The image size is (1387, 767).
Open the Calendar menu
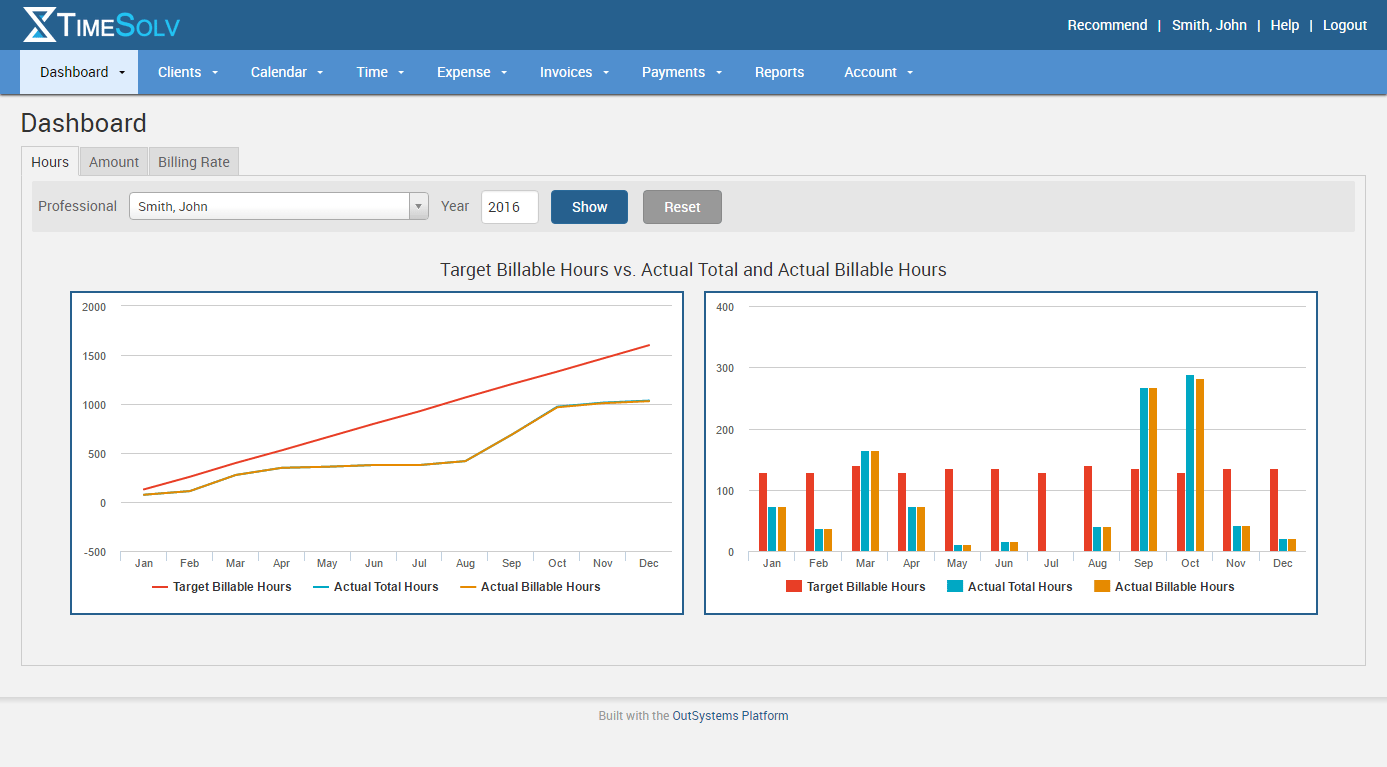click(x=286, y=72)
